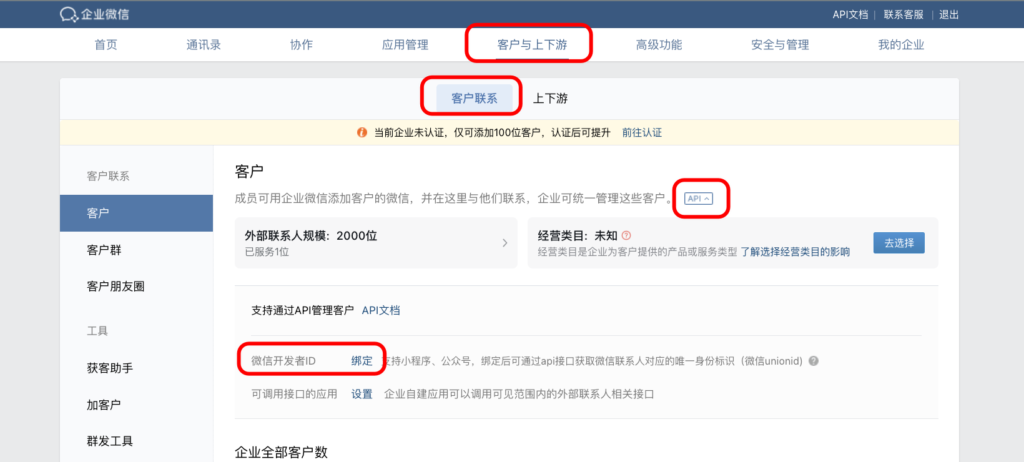Go to 通讯录 menu
The image size is (1024, 462).
click(x=203, y=45)
